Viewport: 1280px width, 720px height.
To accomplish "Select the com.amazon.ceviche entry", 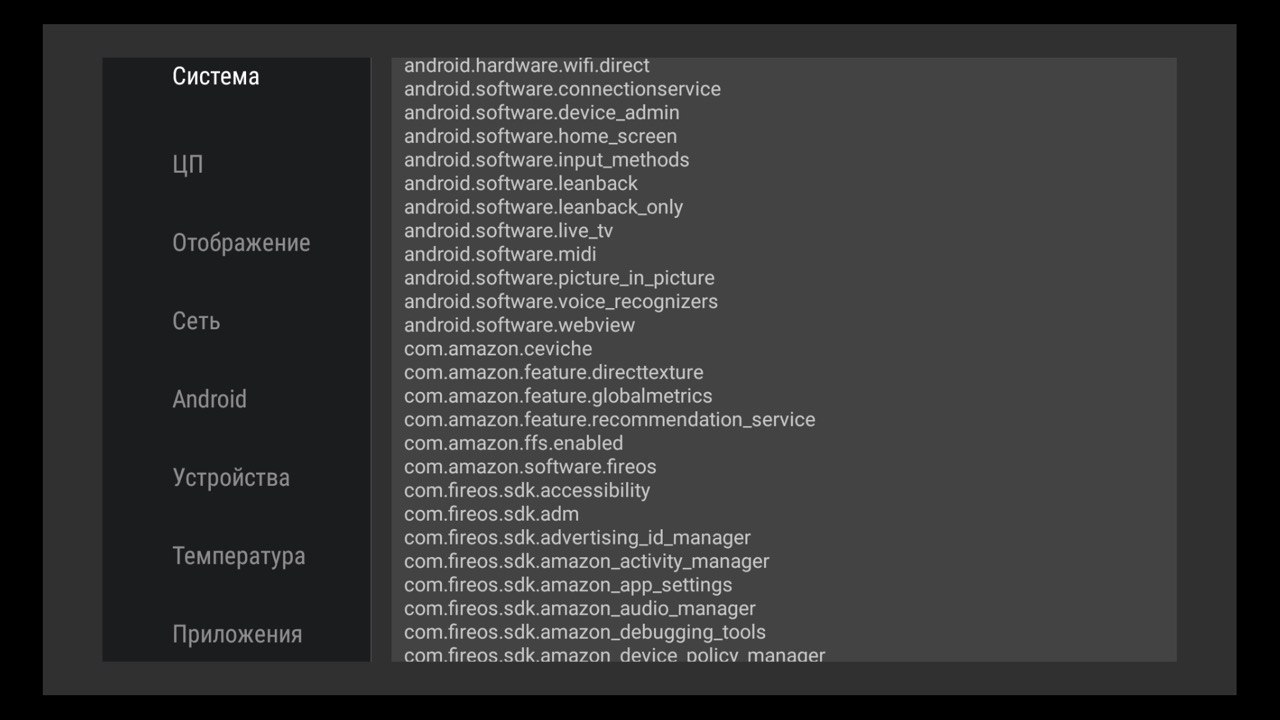I will tap(498, 349).
